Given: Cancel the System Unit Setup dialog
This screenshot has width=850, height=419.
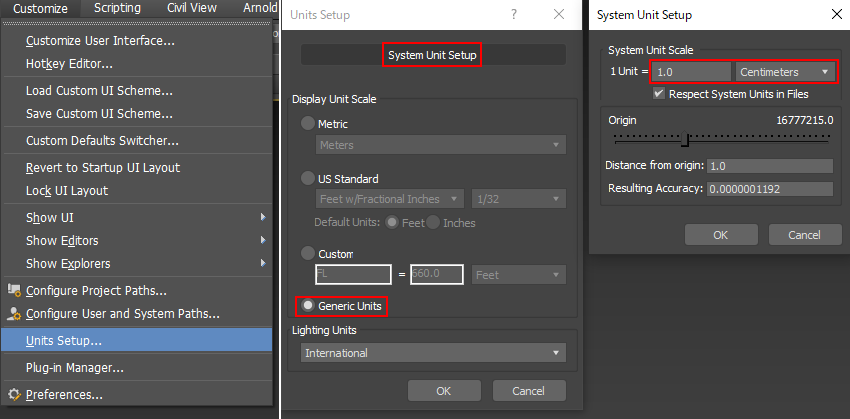Looking at the screenshot, I should pyautogui.click(x=803, y=235).
